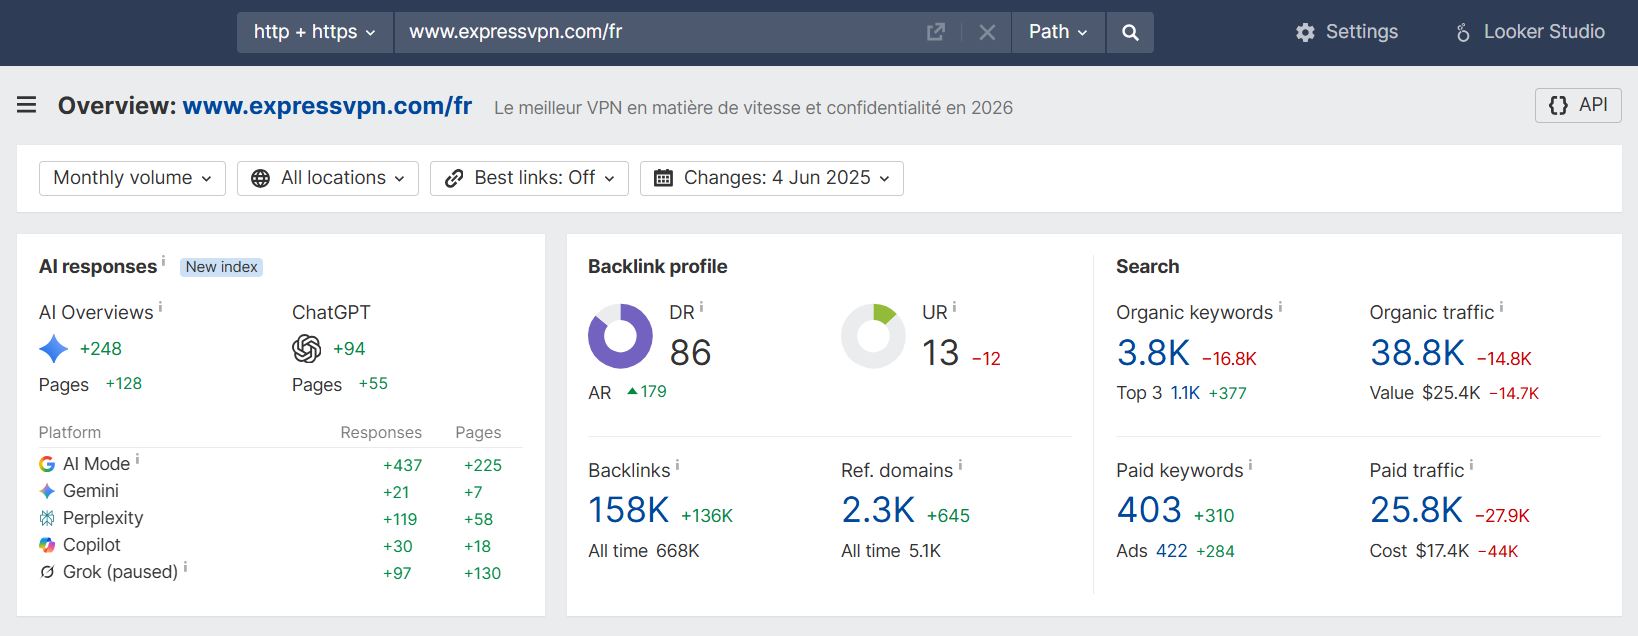Click the AI Mode responses +437
The image size is (1638, 636).
[x=402, y=465]
